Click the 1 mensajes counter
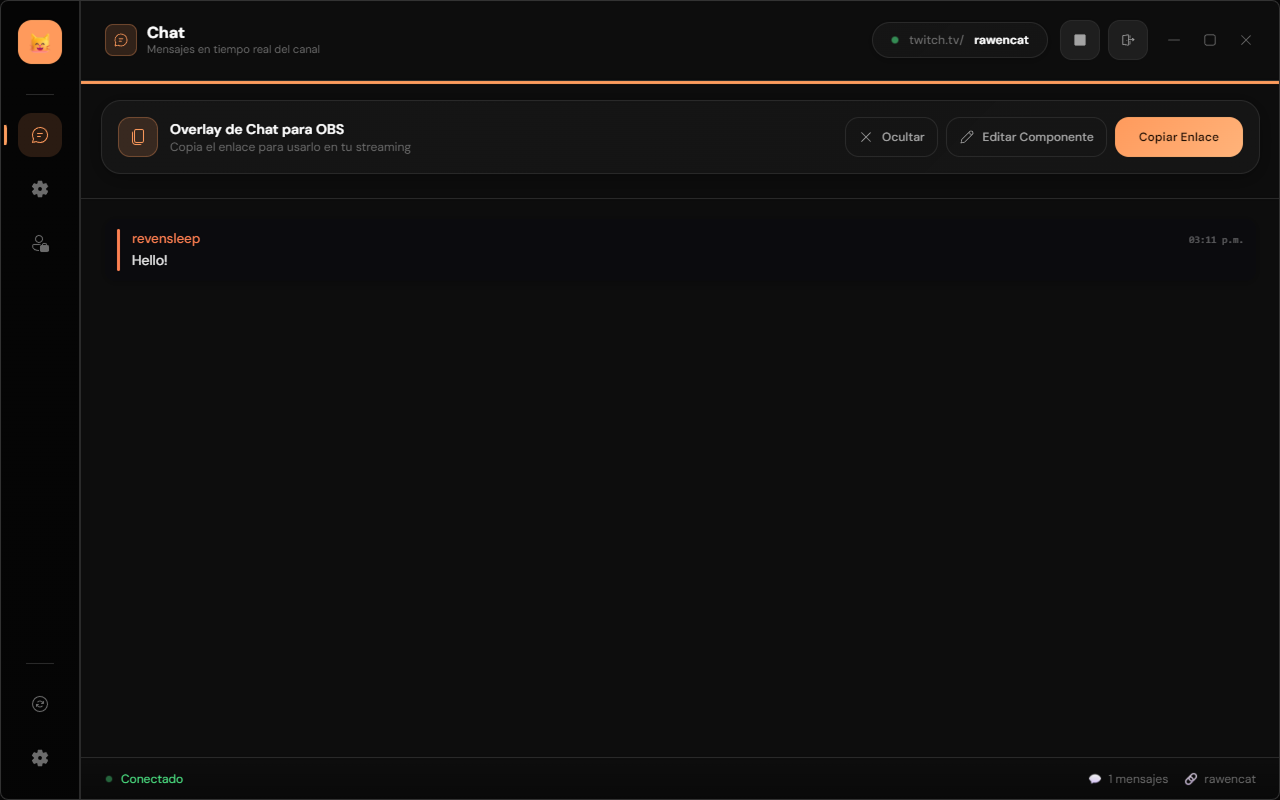1280x800 pixels. click(1128, 779)
